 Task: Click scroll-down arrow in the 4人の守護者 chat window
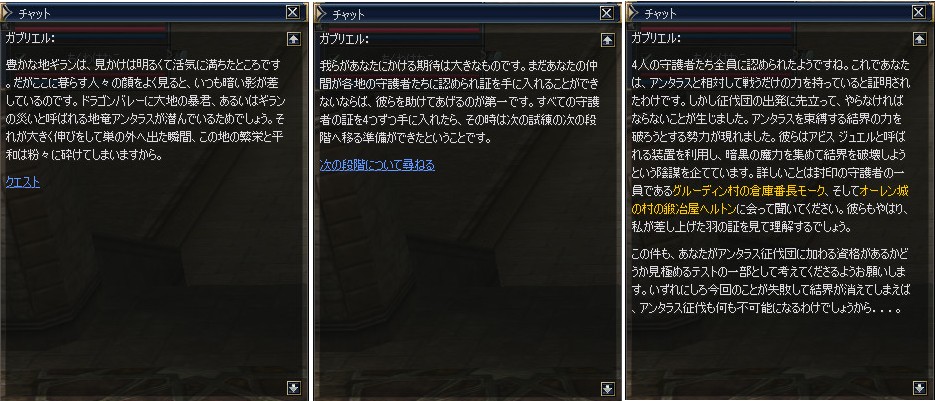click(919, 388)
